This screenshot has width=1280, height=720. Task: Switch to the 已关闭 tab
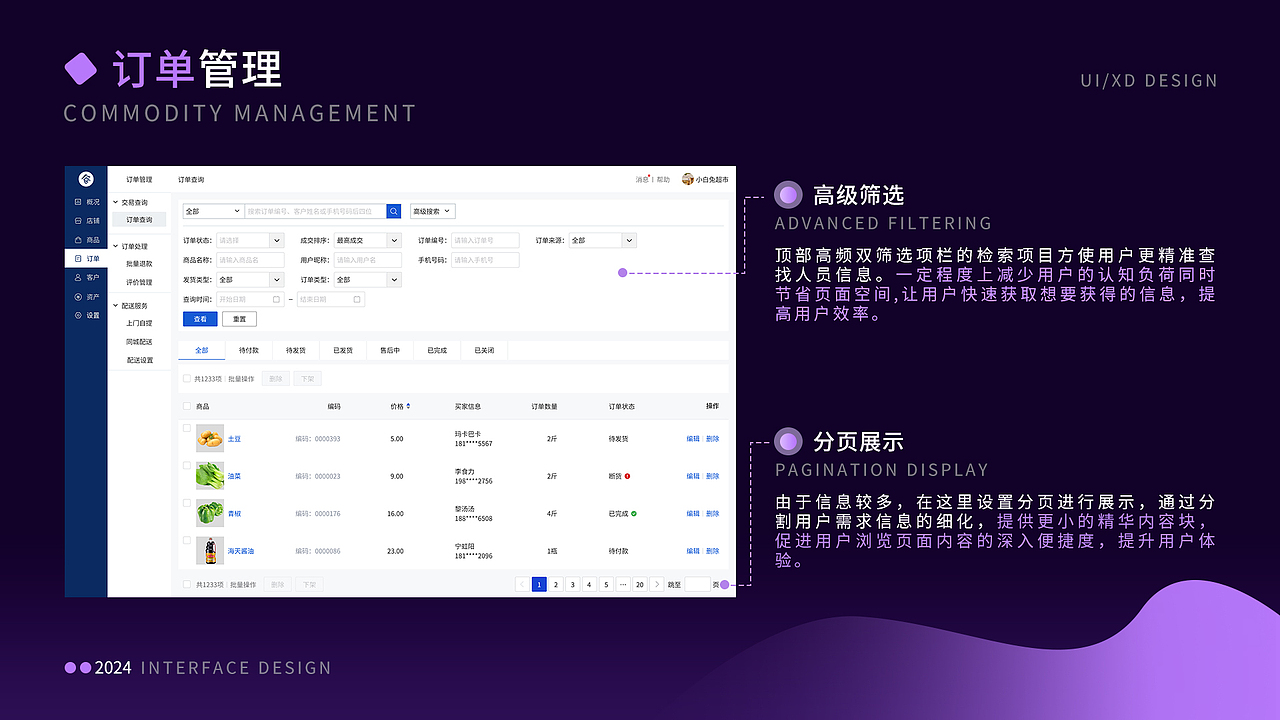coord(484,350)
